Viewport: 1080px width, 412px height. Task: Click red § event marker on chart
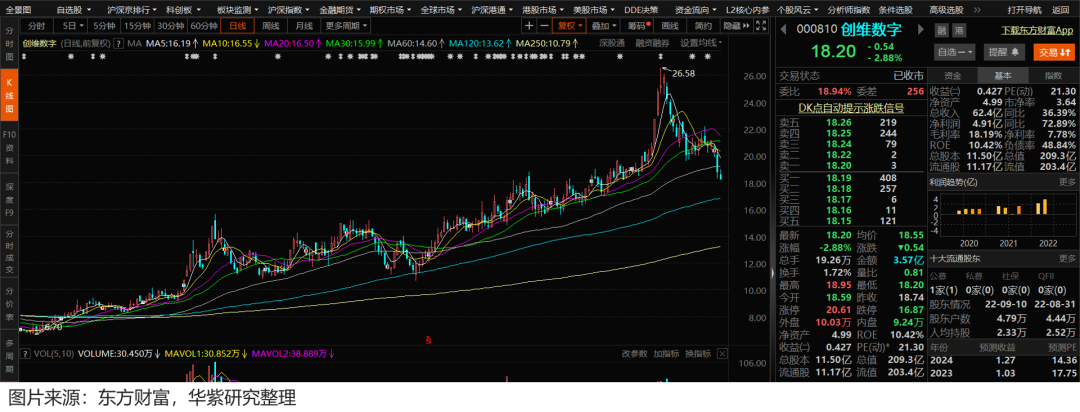tap(429, 340)
